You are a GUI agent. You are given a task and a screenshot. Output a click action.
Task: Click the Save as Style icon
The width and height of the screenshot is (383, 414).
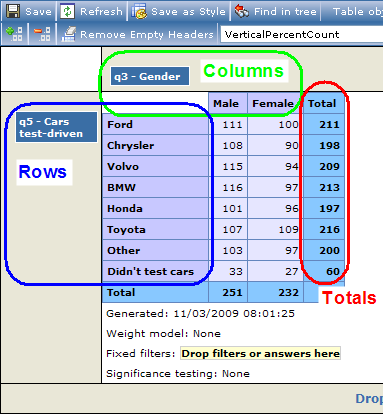pyautogui.click(x=139, y=12)
